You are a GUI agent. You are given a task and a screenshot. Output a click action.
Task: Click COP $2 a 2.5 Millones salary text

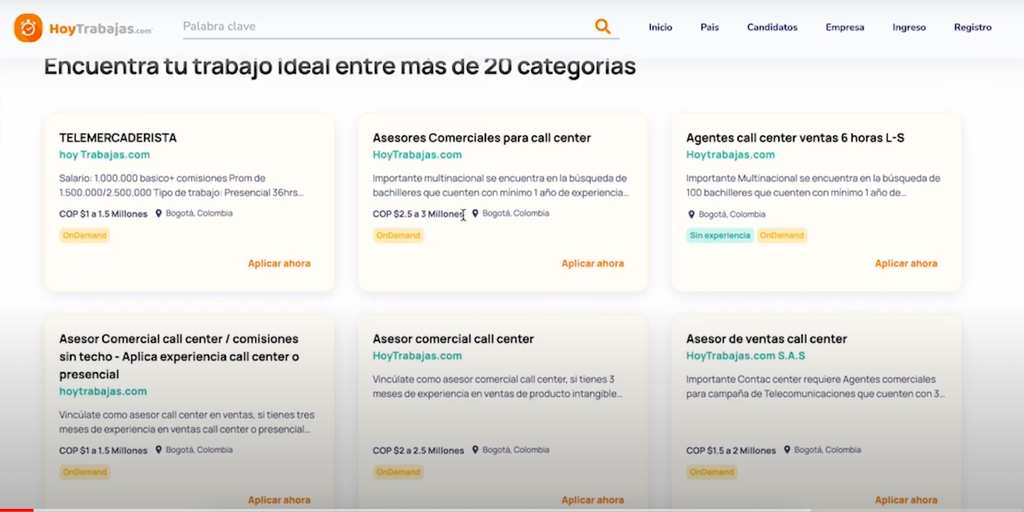(418, 451)
